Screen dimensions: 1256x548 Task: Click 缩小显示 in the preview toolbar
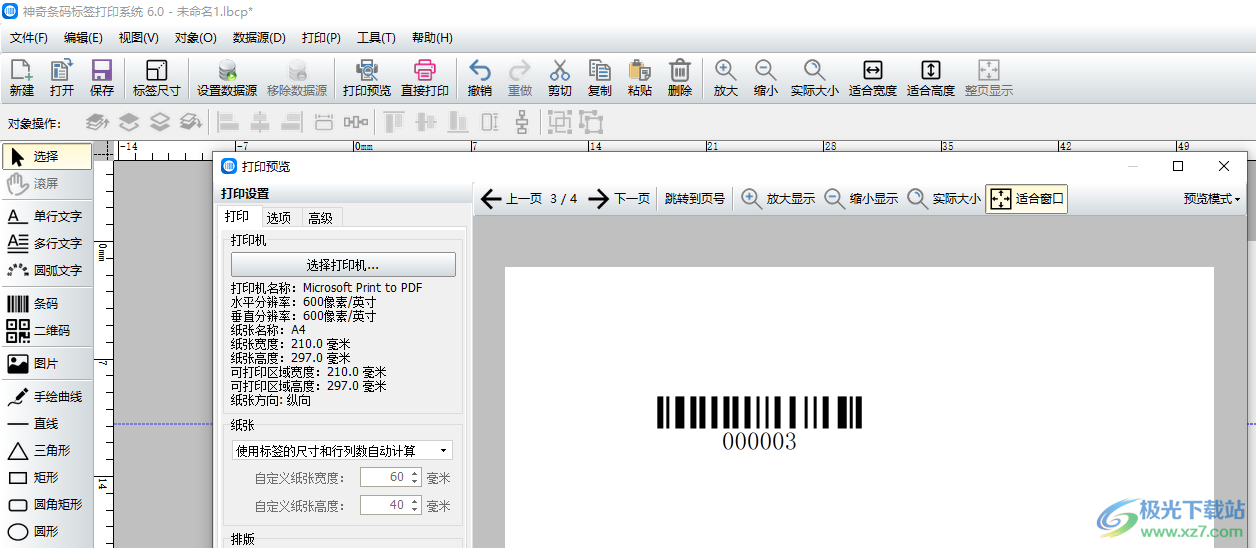point(861,199)
